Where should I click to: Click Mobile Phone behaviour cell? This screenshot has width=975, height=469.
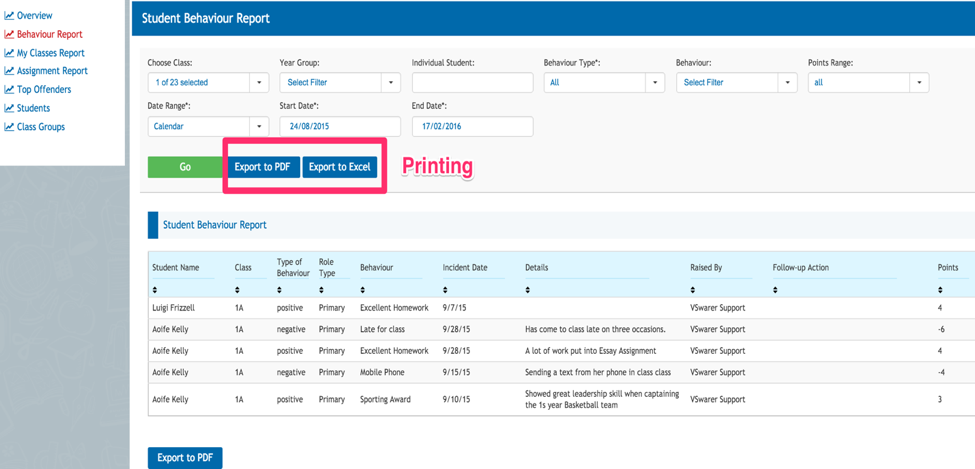[382, 372]
